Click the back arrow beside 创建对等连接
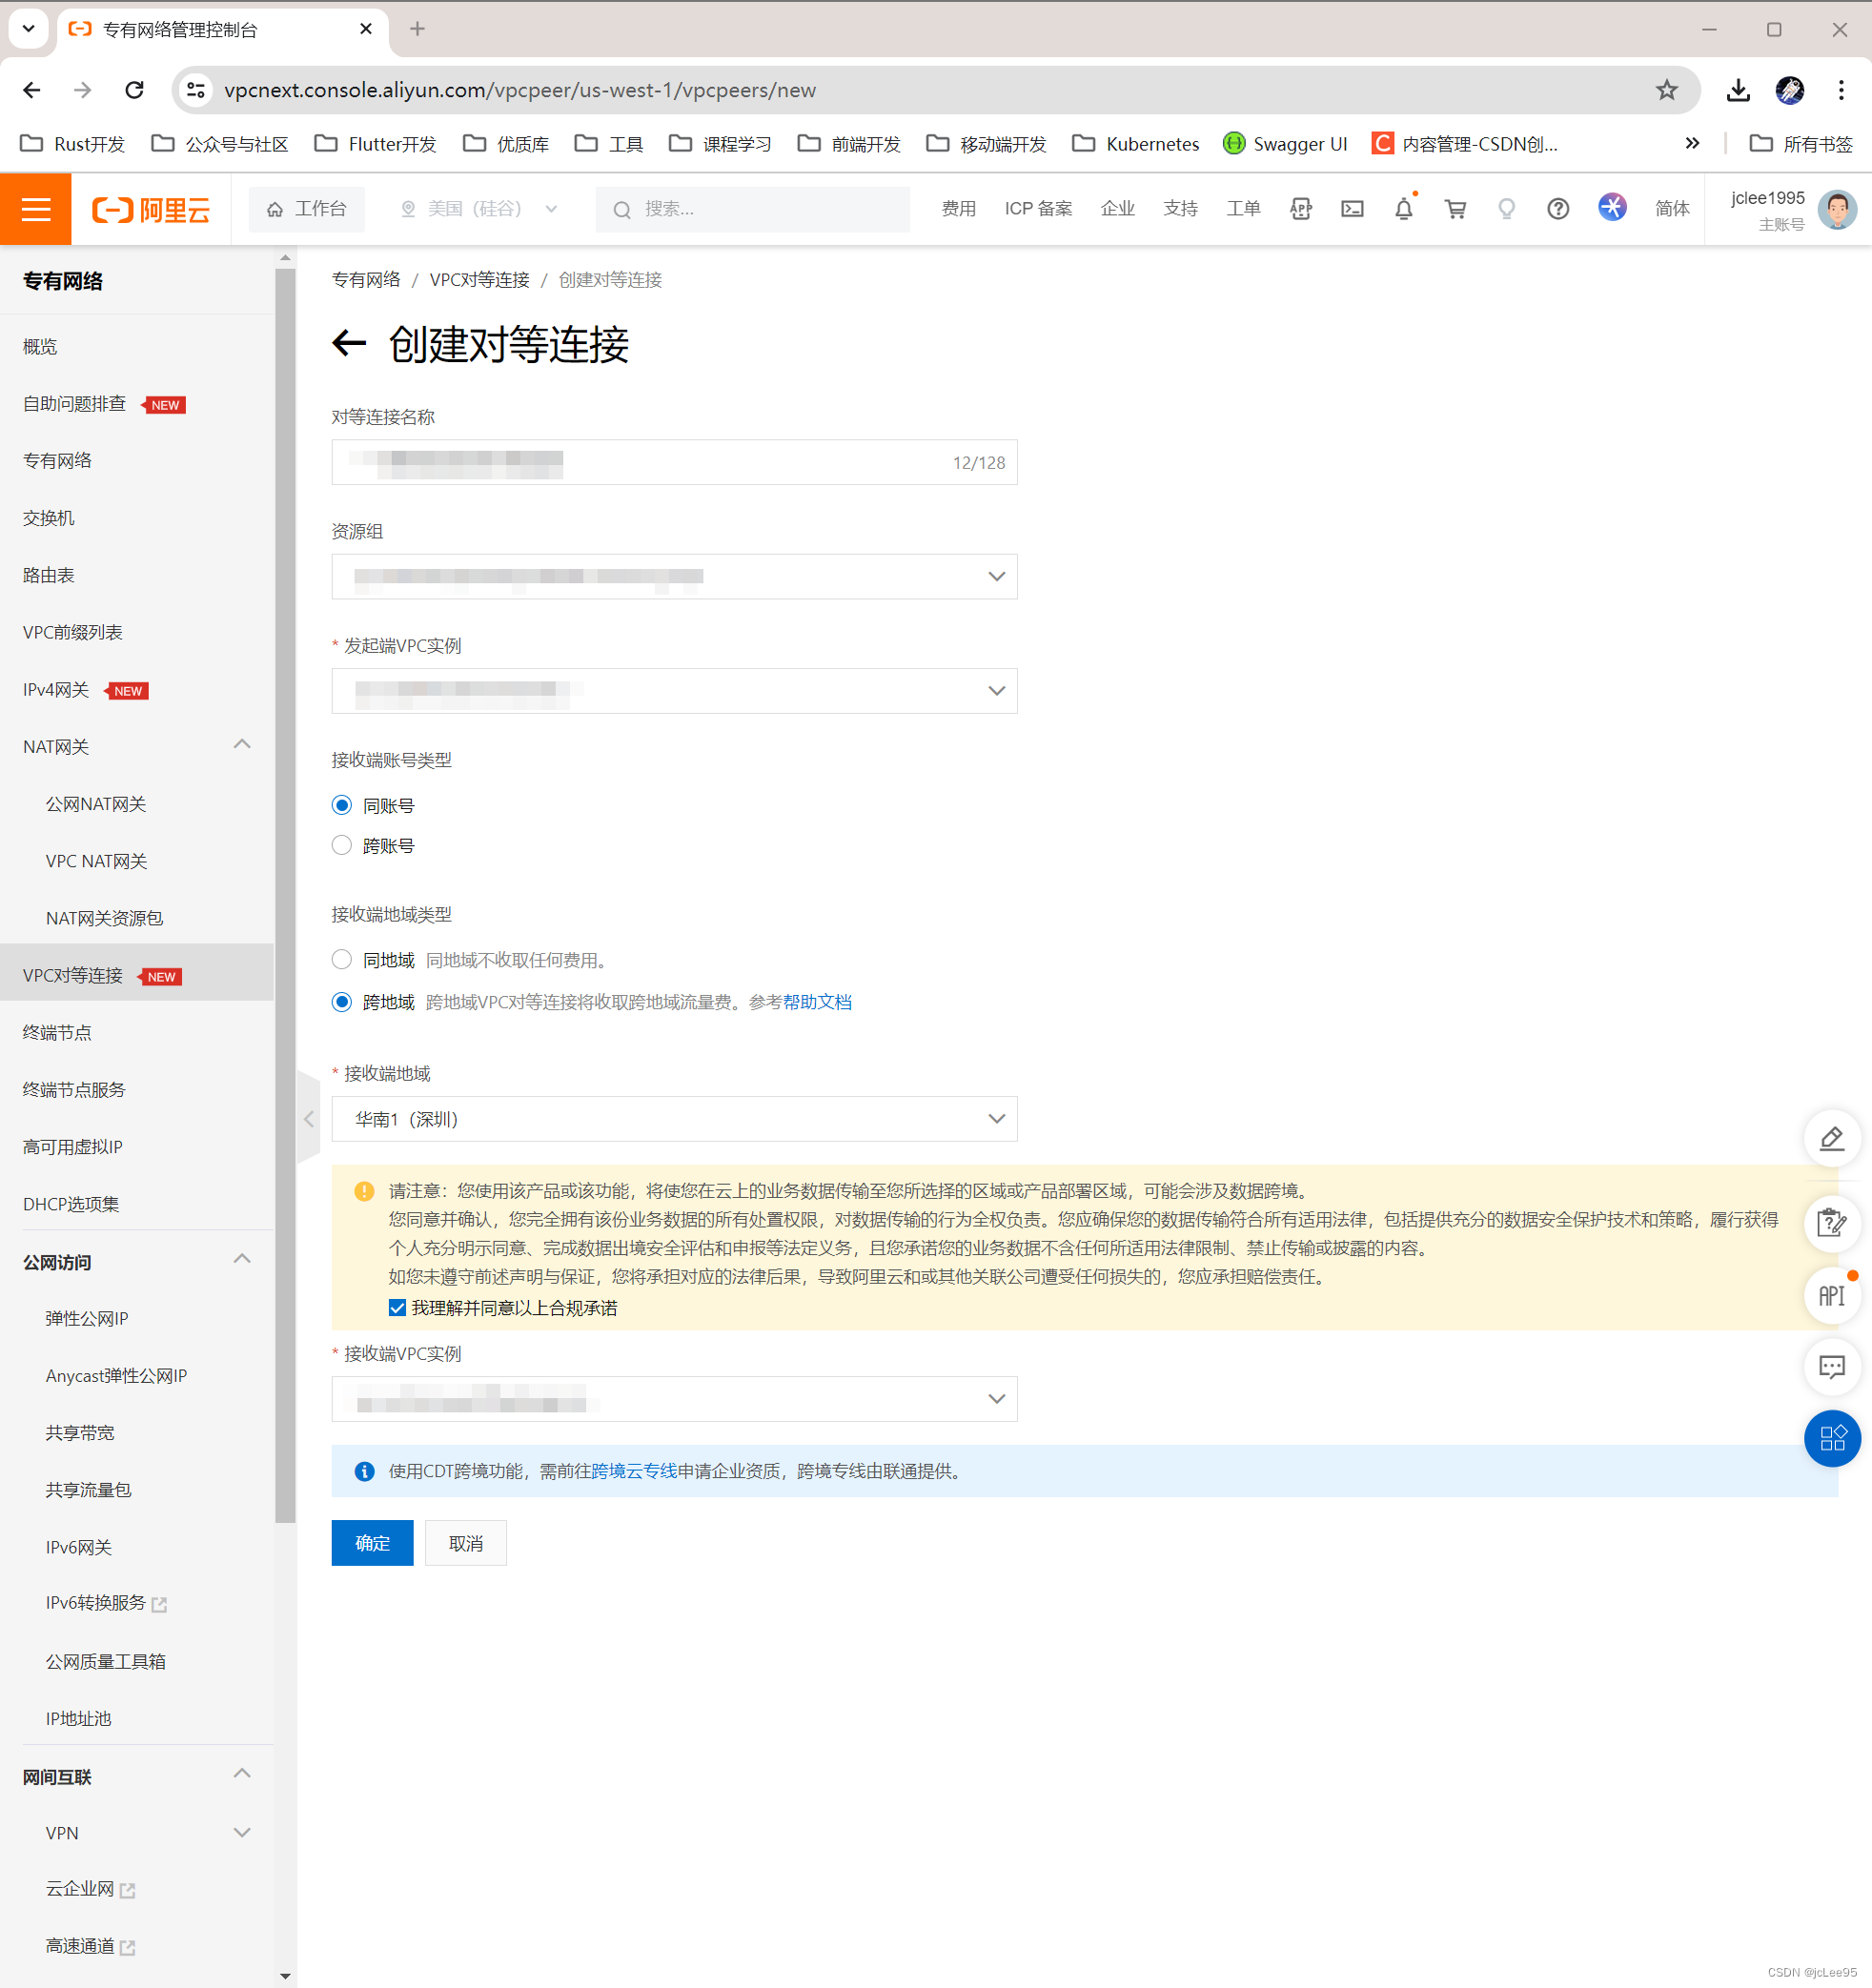Viewport: 1872px width, 1988px height. (x=349, y=344)
